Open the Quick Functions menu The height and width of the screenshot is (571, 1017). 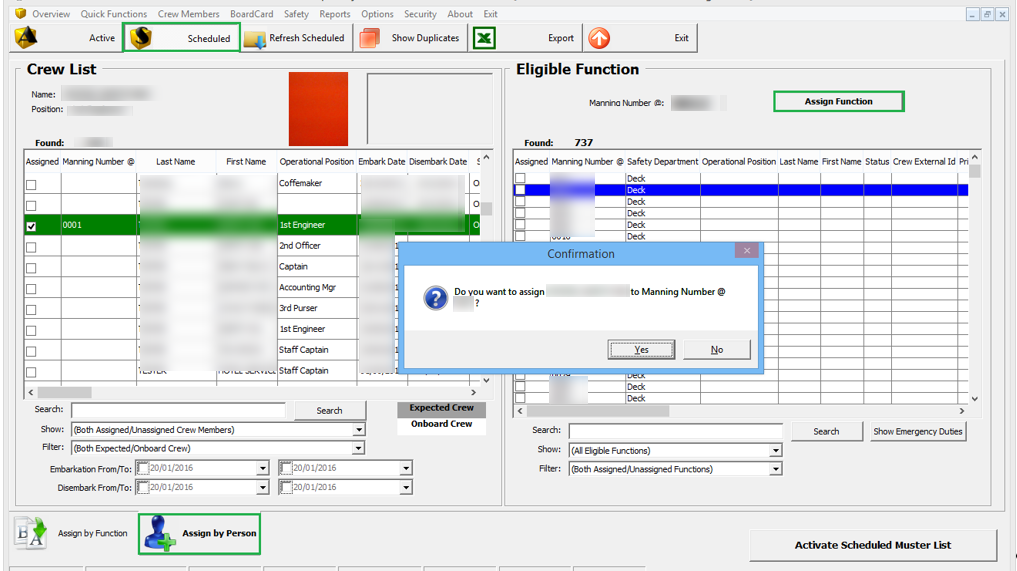(x=114, y=14)
